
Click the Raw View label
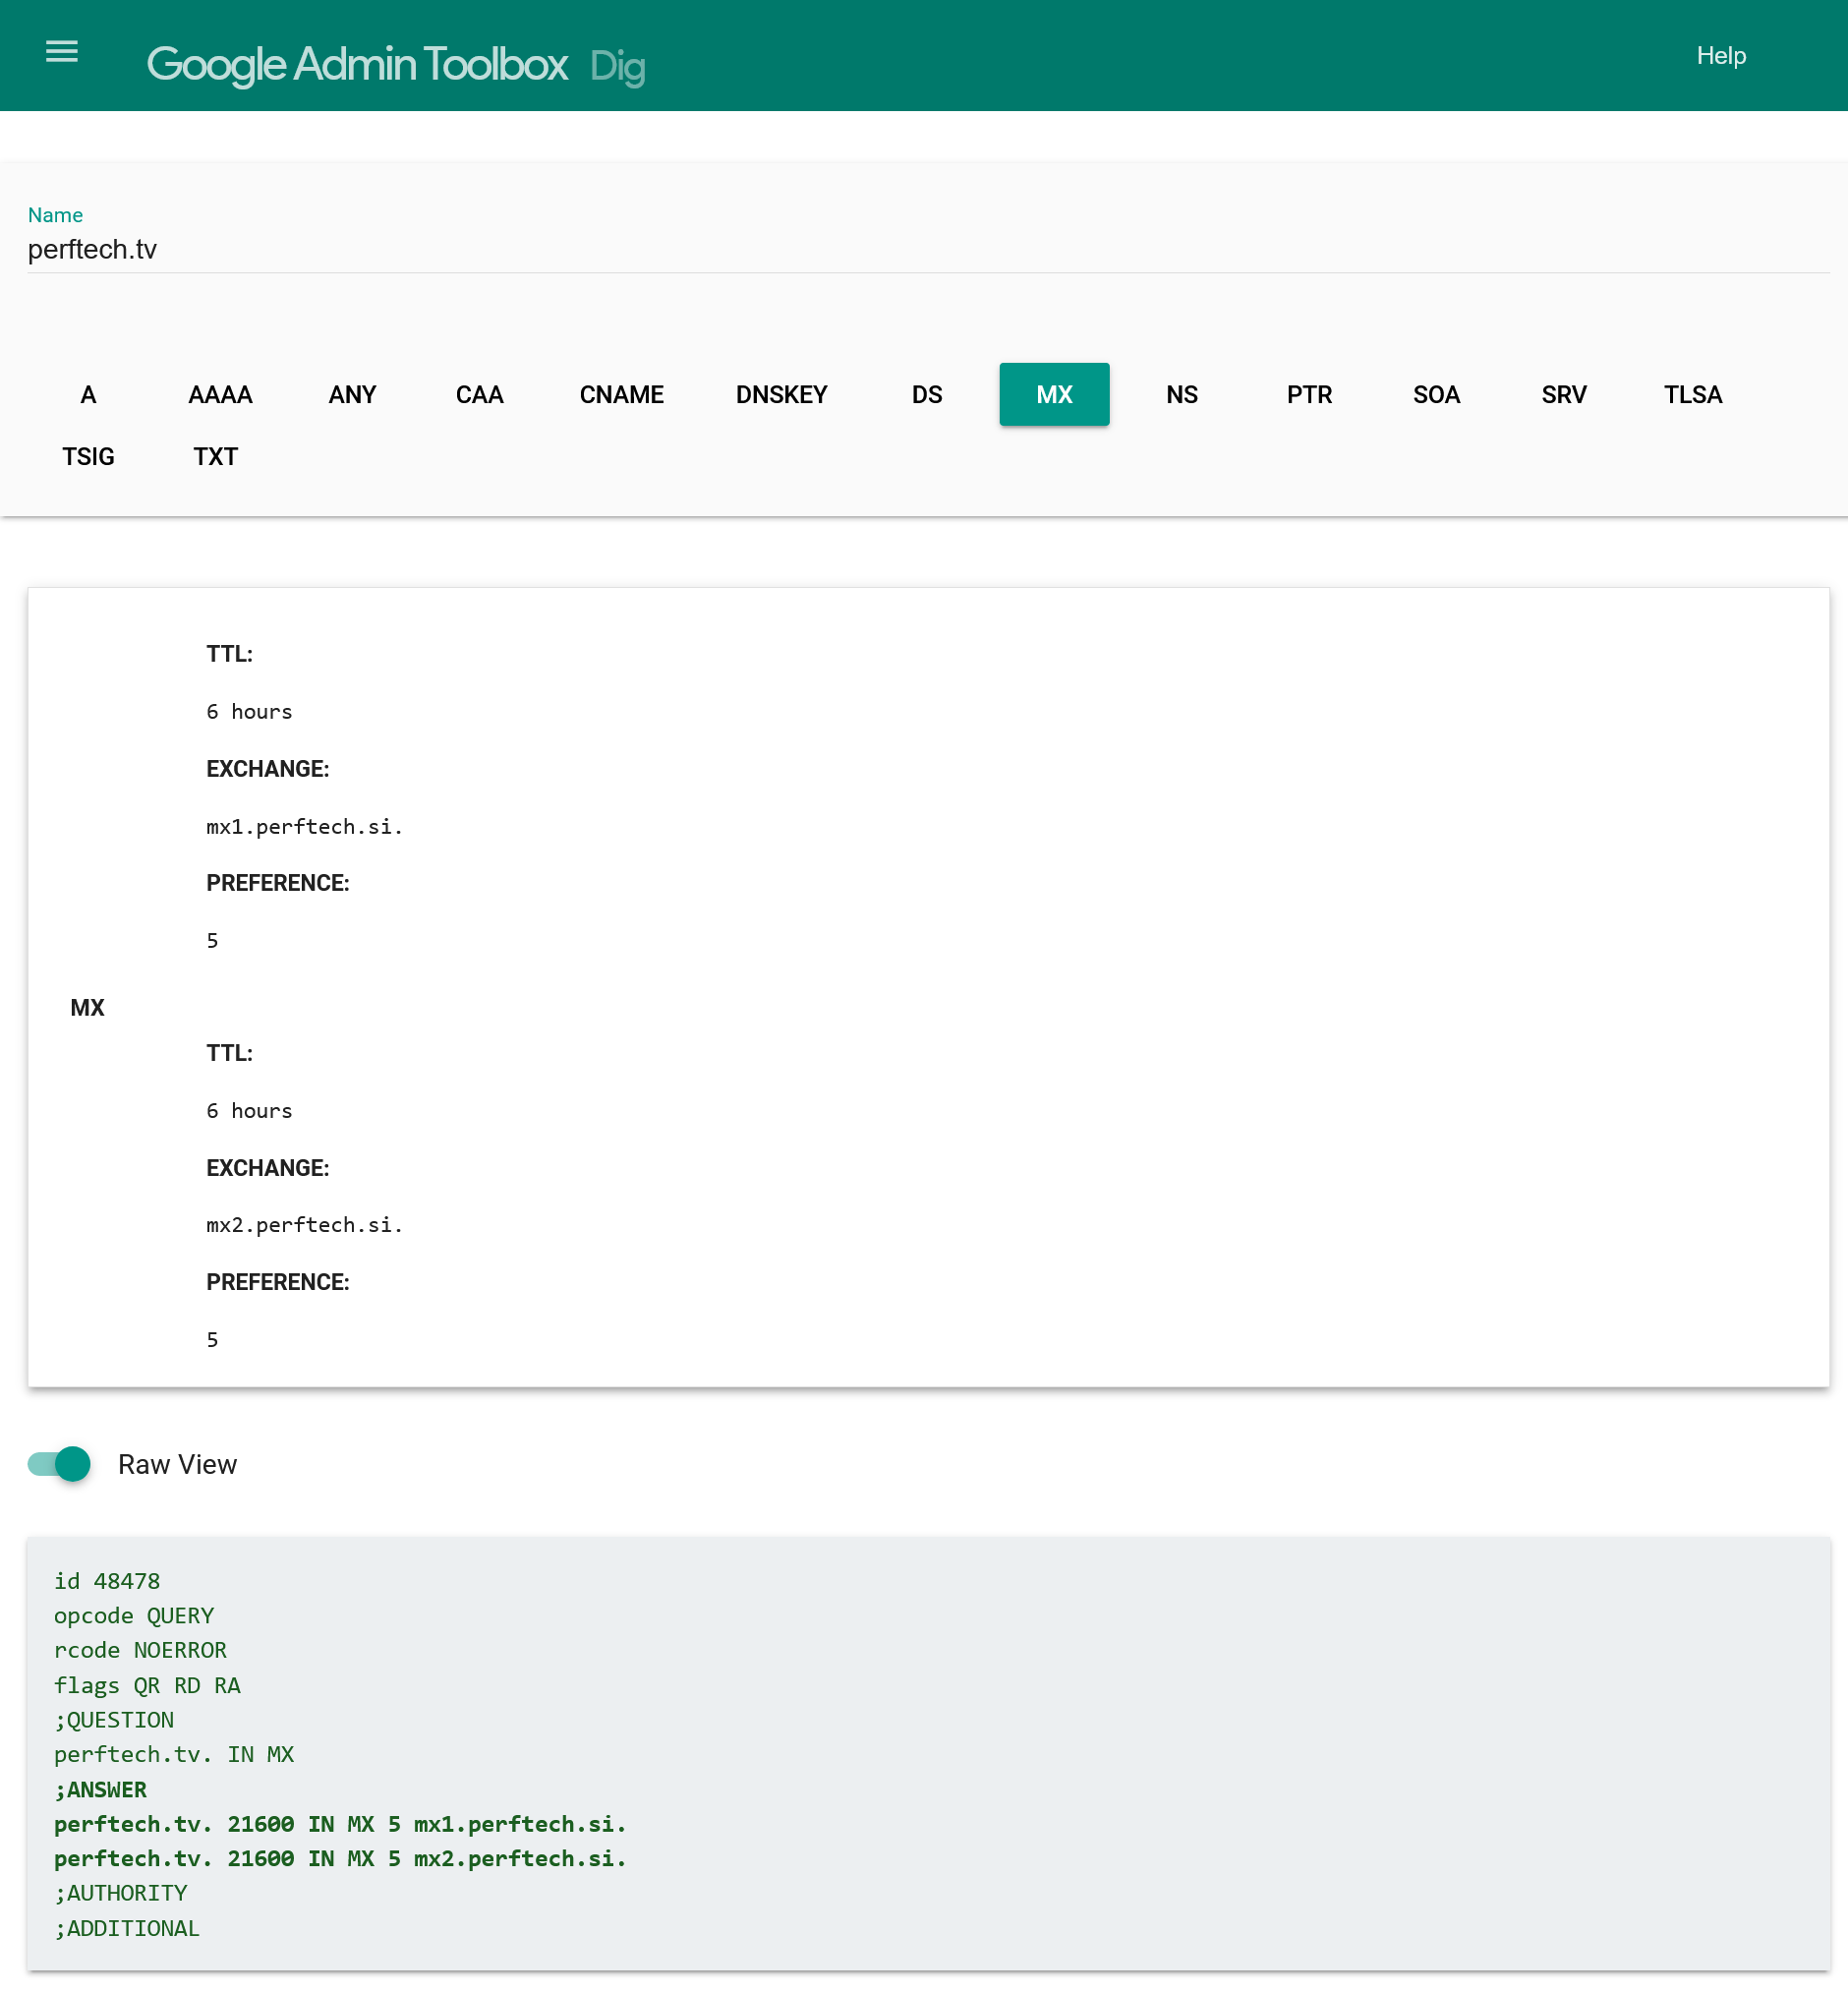pos(177,1465)
